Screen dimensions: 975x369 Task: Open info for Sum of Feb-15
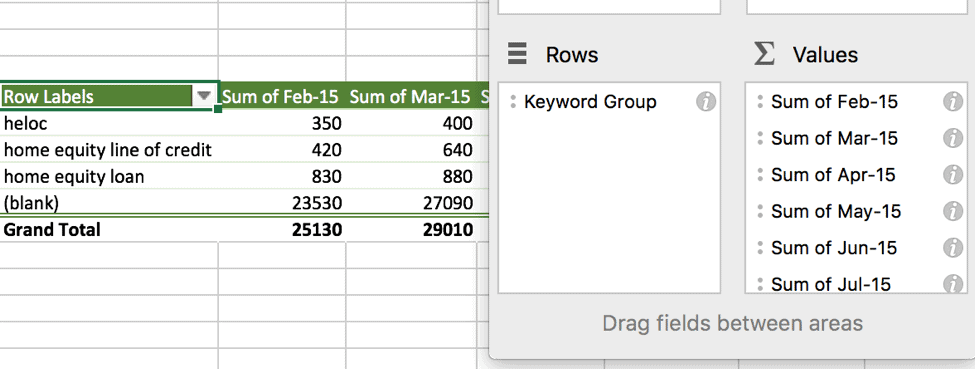[953, 102]
